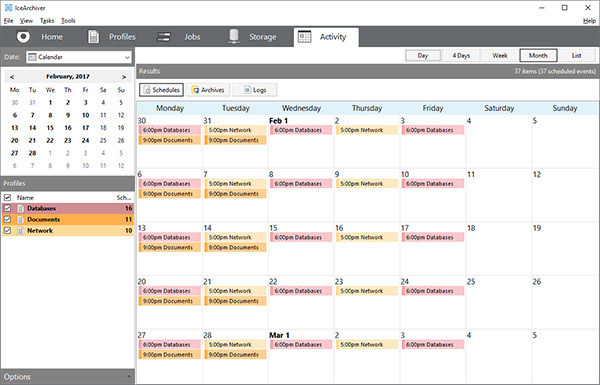600x385 pixels.
Task: Select February 15 in mini calendar
Action: 50,128
